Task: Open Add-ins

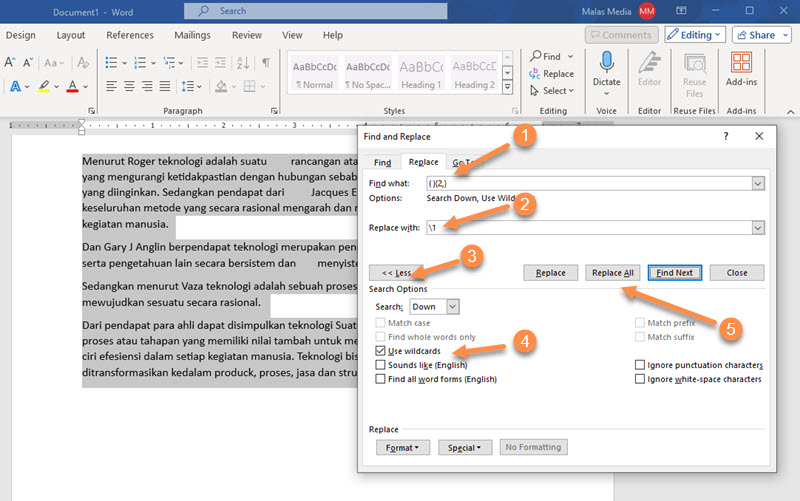Action: coord(741,69)
